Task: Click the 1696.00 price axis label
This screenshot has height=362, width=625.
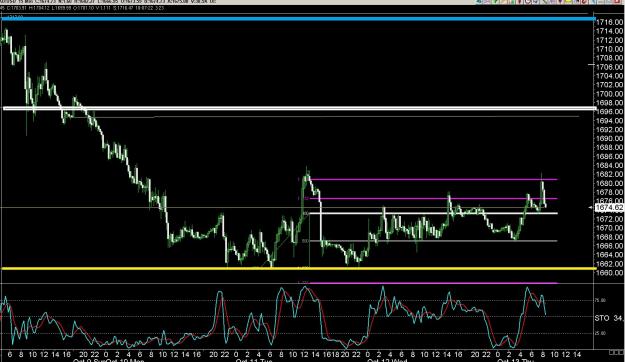Action: [x=609, y=112]
